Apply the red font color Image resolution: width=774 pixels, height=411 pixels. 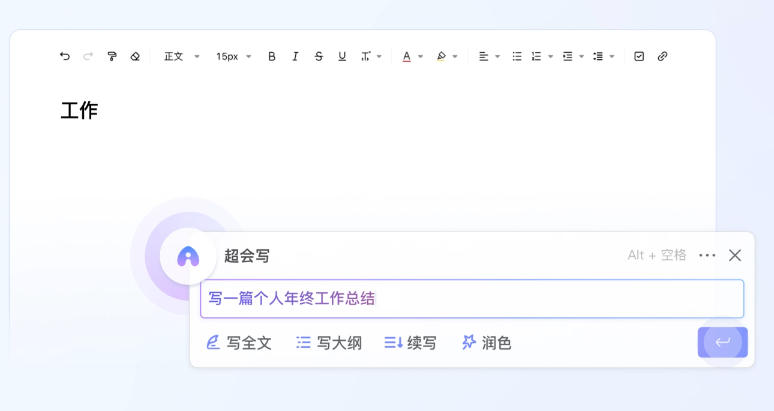coord(406,56)
